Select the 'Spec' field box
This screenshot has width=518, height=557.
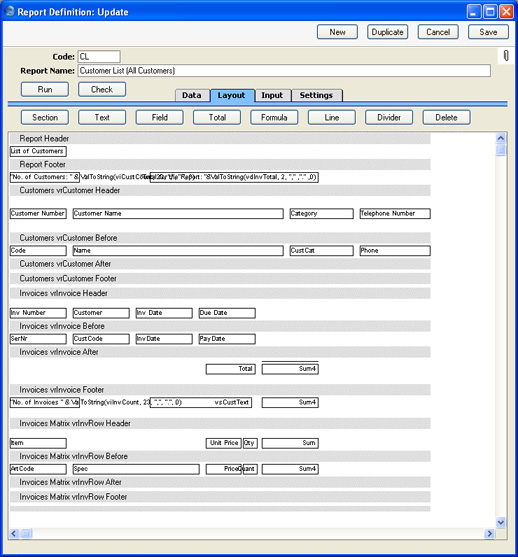point(136,469)
